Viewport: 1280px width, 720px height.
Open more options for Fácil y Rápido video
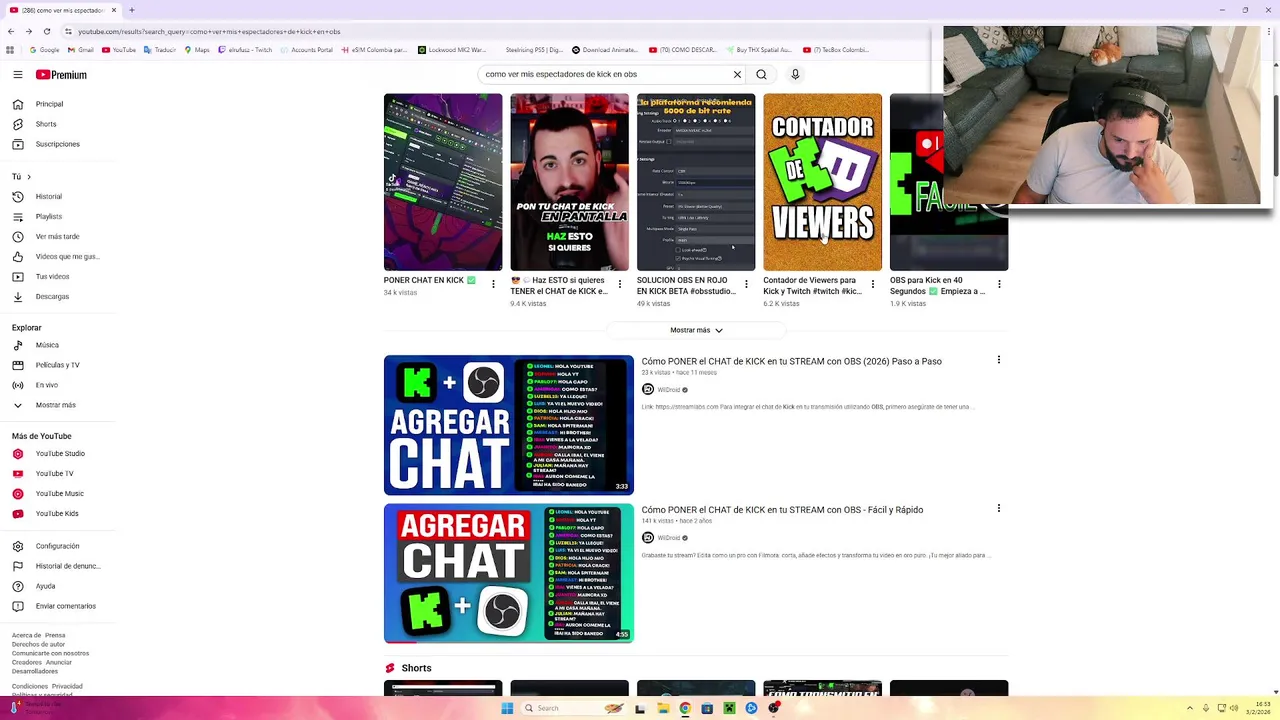pyautogui.click(x=998, y=508)
